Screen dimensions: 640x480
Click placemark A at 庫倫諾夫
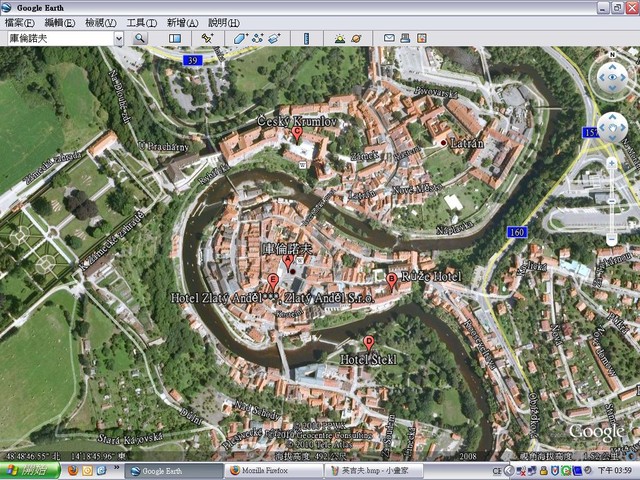(x=288, y=263)
